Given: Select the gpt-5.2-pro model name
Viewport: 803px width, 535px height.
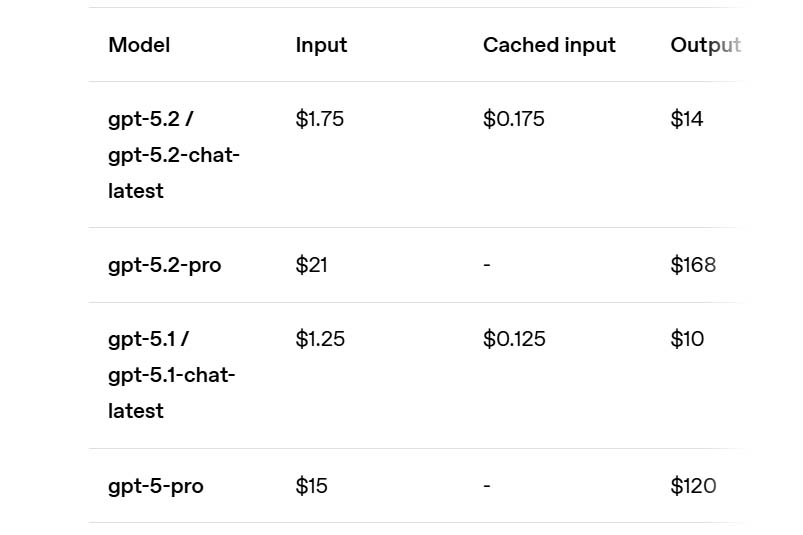Looking at the screenshot, I should [164, 265].
